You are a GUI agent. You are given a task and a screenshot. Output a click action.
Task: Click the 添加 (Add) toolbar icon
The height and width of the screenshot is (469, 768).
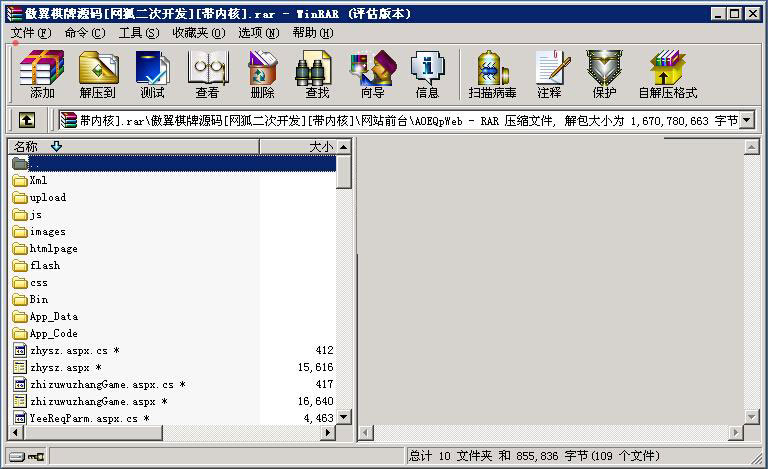(42, 75)
